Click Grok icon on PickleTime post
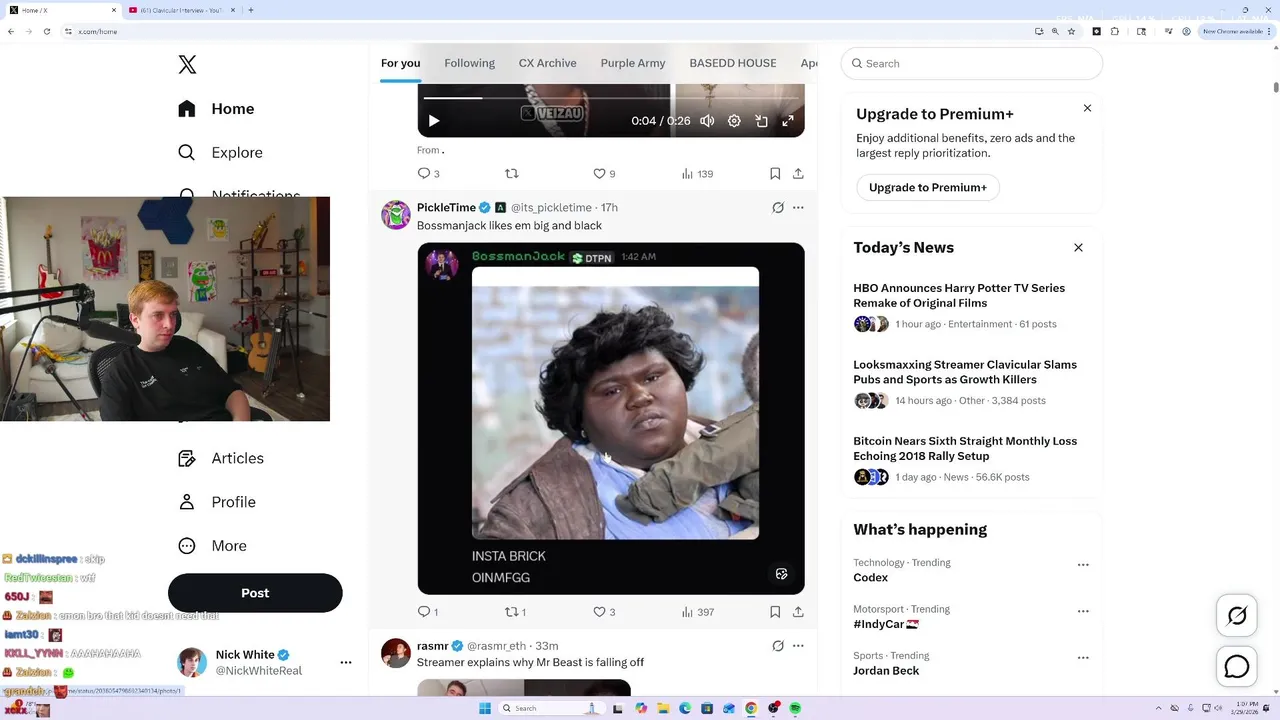The width and height of the screenshot is (1280, 720). [778, 208]
